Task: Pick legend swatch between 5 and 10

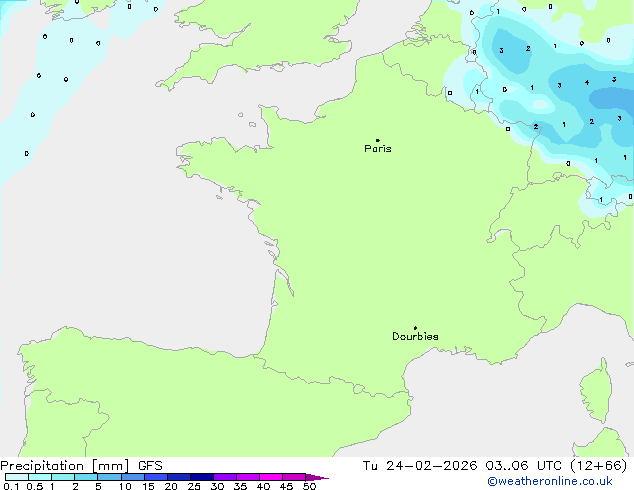Action: coord(109,477)
